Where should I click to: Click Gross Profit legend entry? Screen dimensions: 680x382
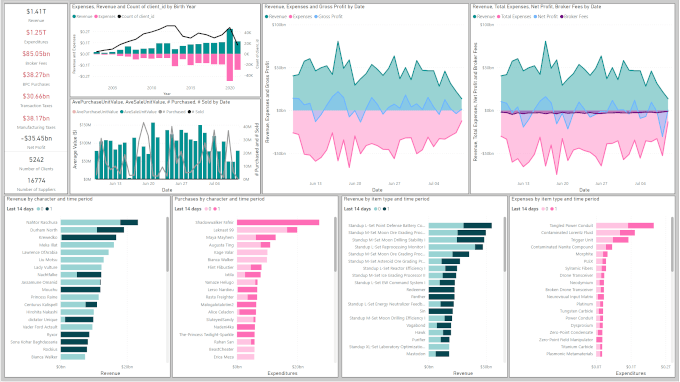pos(328,16)
